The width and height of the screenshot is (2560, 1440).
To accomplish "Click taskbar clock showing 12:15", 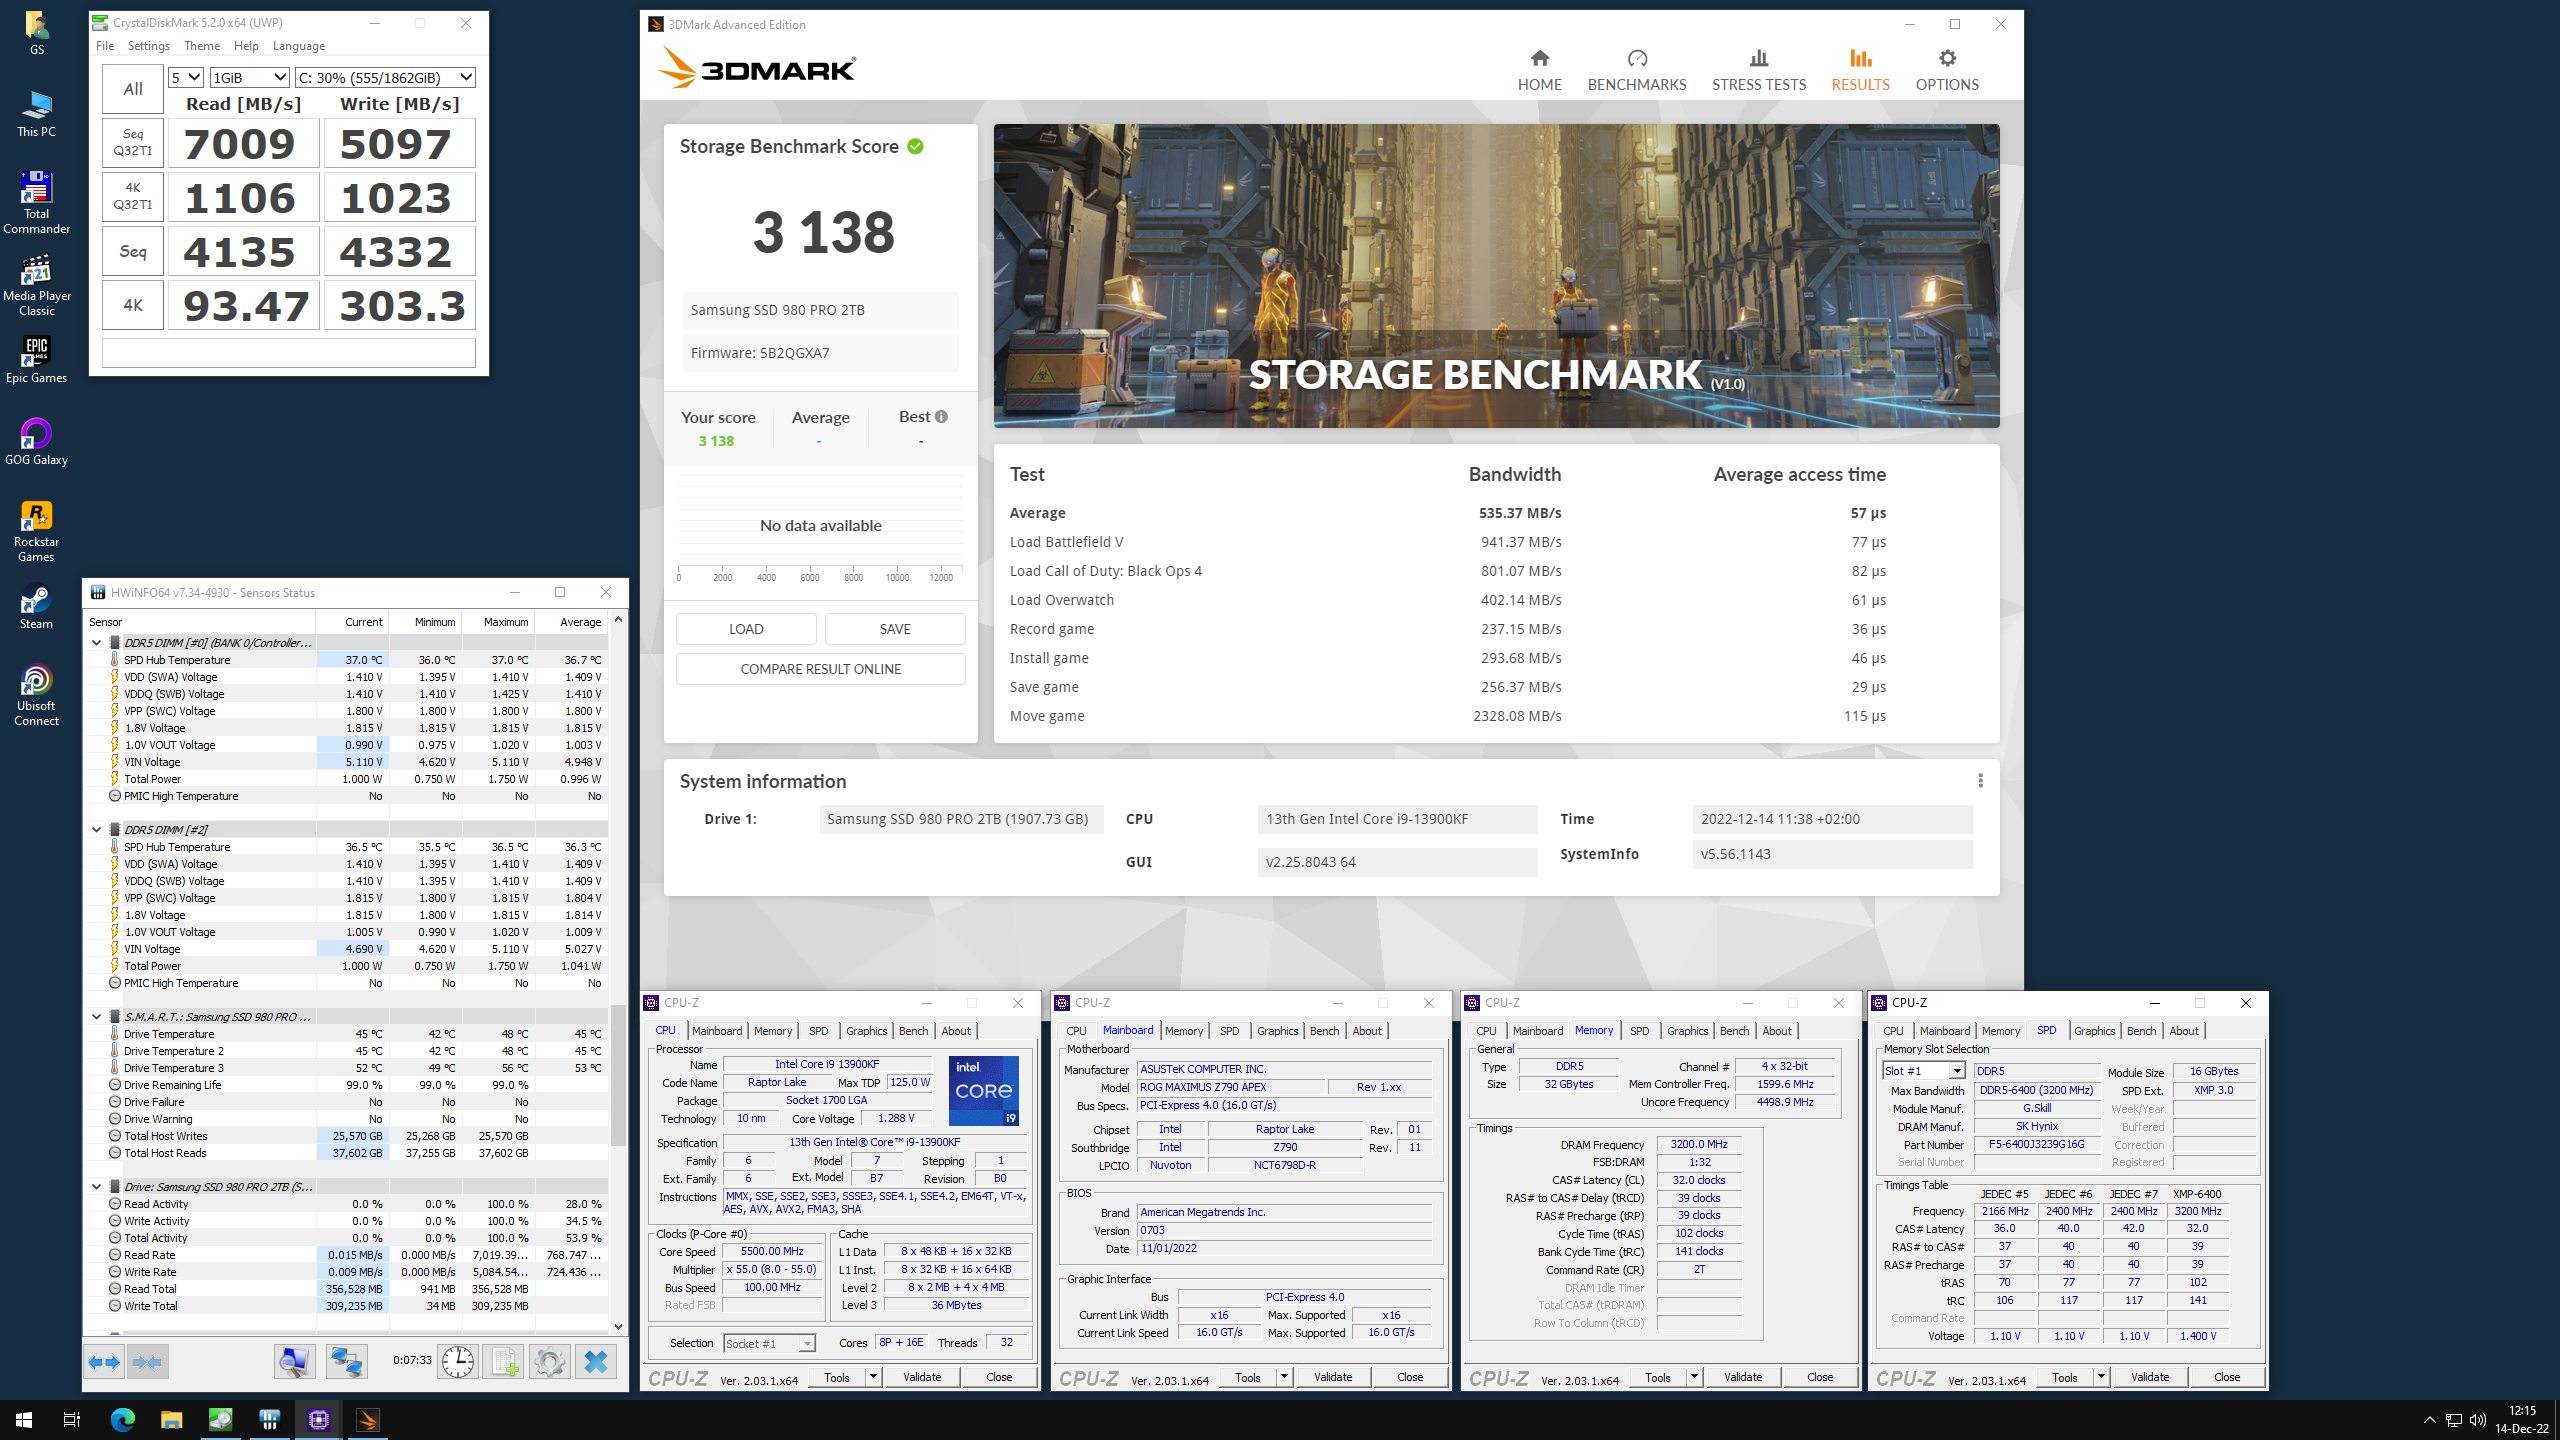I will [2522, 1420].
